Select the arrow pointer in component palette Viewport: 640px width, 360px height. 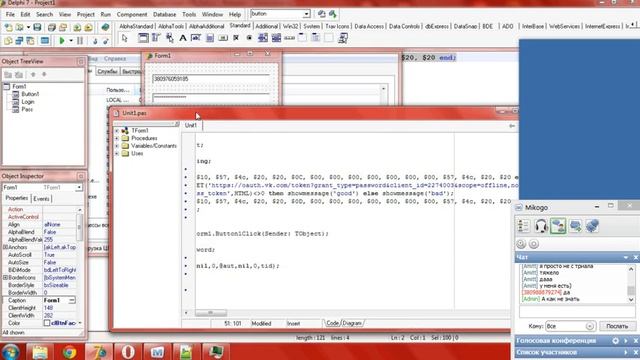tap(125, 38)
